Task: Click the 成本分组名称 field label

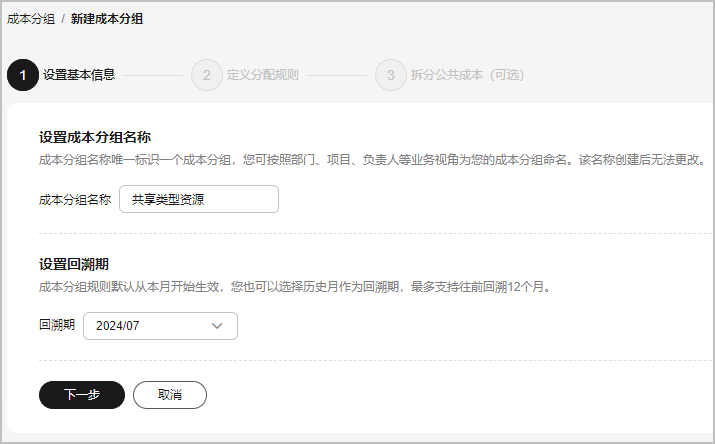Action: click(75, 200)
